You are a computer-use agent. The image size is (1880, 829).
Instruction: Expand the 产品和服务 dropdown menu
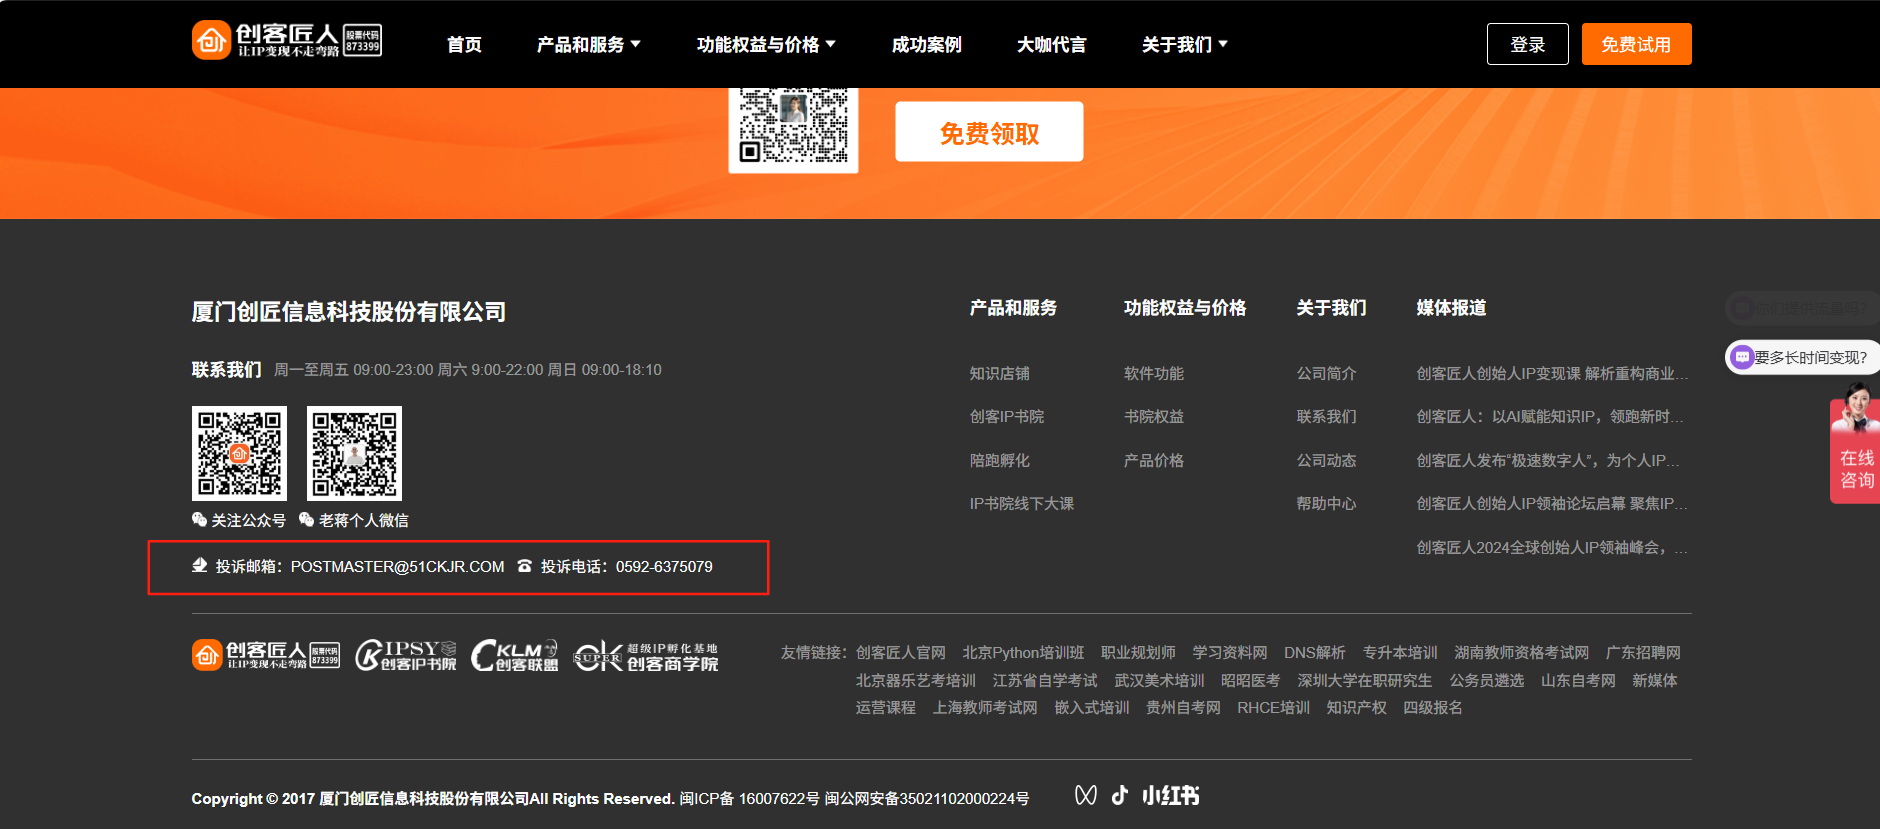588,45
